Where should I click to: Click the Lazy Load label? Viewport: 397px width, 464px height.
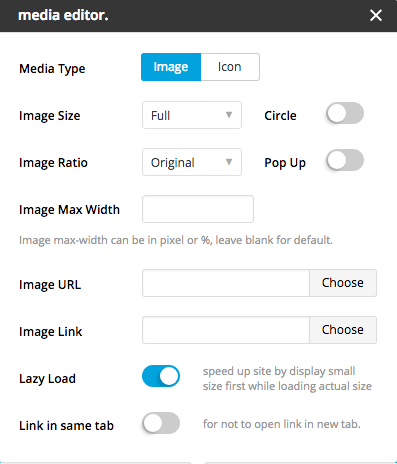47,379
